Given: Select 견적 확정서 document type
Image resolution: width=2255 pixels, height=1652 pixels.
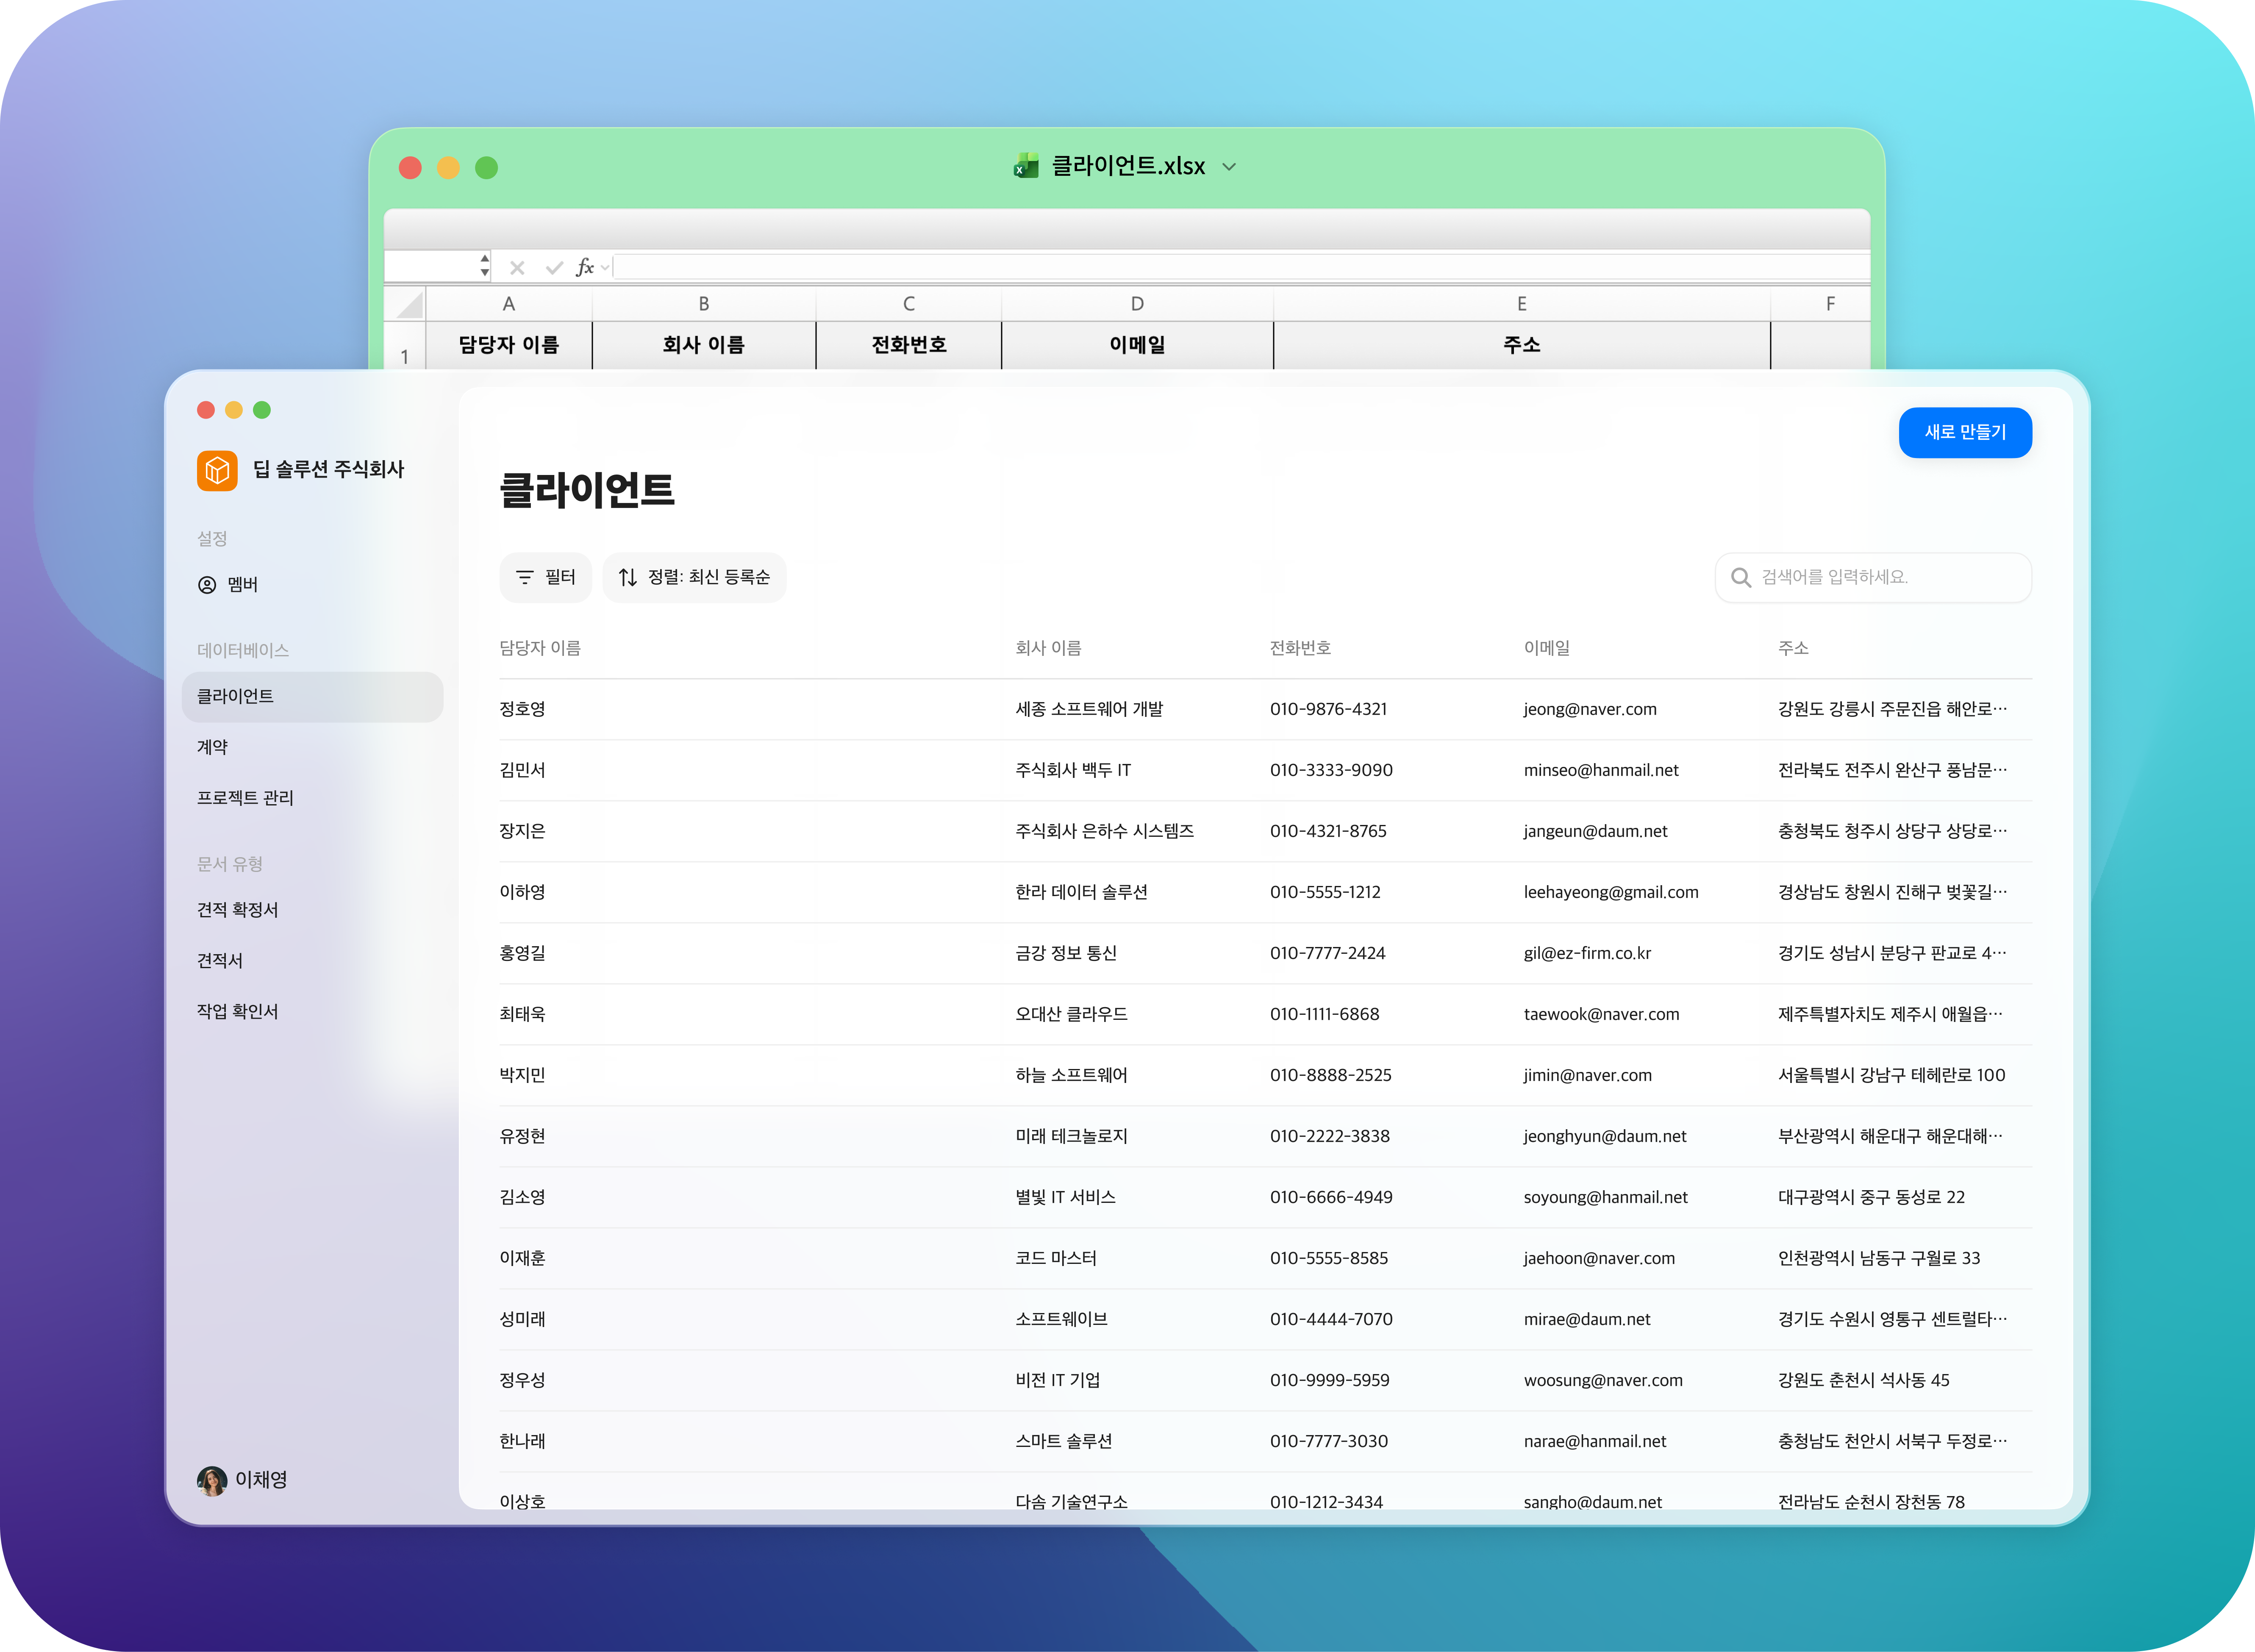Looking at the screenshot, I should [x=238, y=910].
